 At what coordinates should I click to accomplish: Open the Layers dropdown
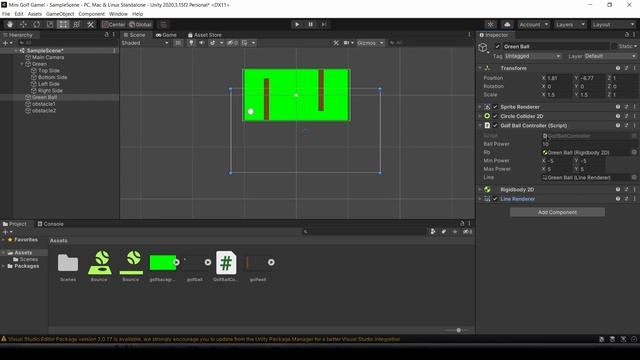tap(570, 24)
